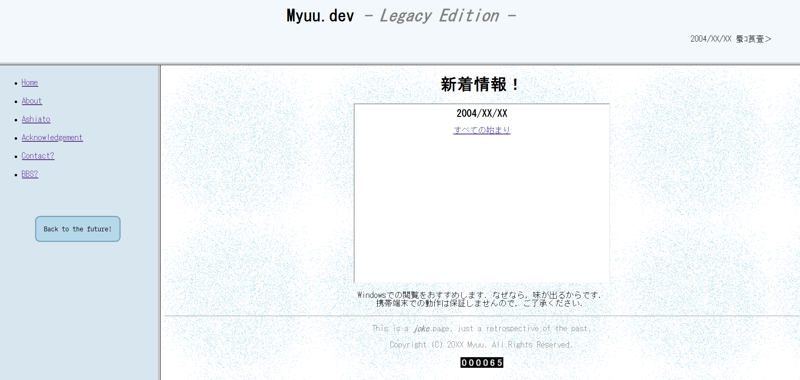Open the Ashiato link
The image size is (800, 380).
tap(36, 119)
